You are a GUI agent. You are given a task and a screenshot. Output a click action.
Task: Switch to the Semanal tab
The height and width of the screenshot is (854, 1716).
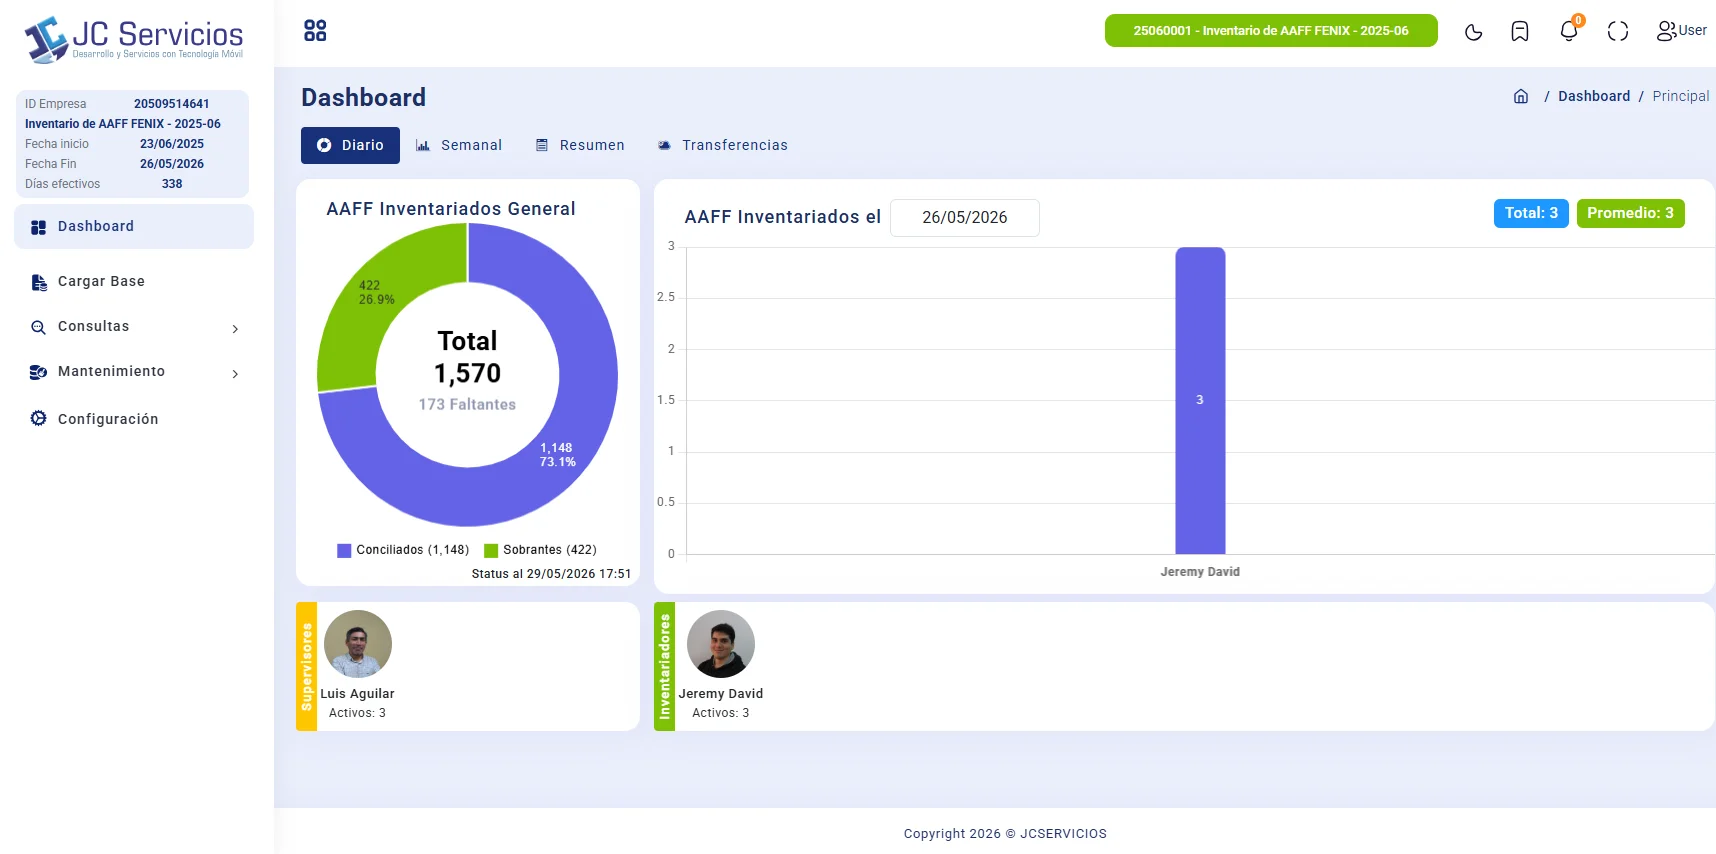coord(460,145)
